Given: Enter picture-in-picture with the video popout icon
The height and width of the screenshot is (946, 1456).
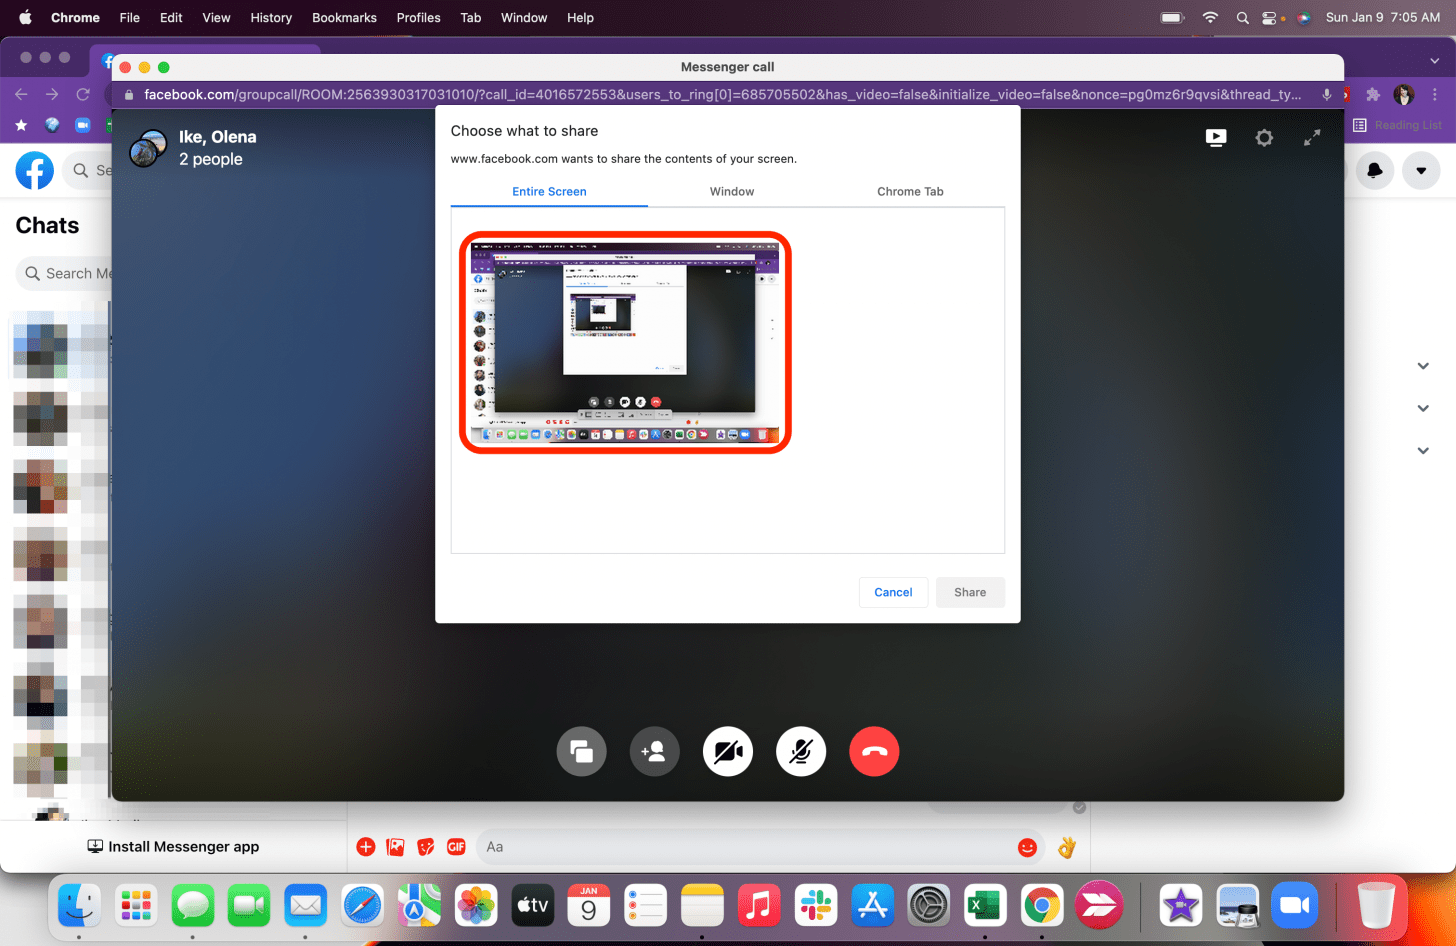Looking at the screenshot, I should (1216, 137).
